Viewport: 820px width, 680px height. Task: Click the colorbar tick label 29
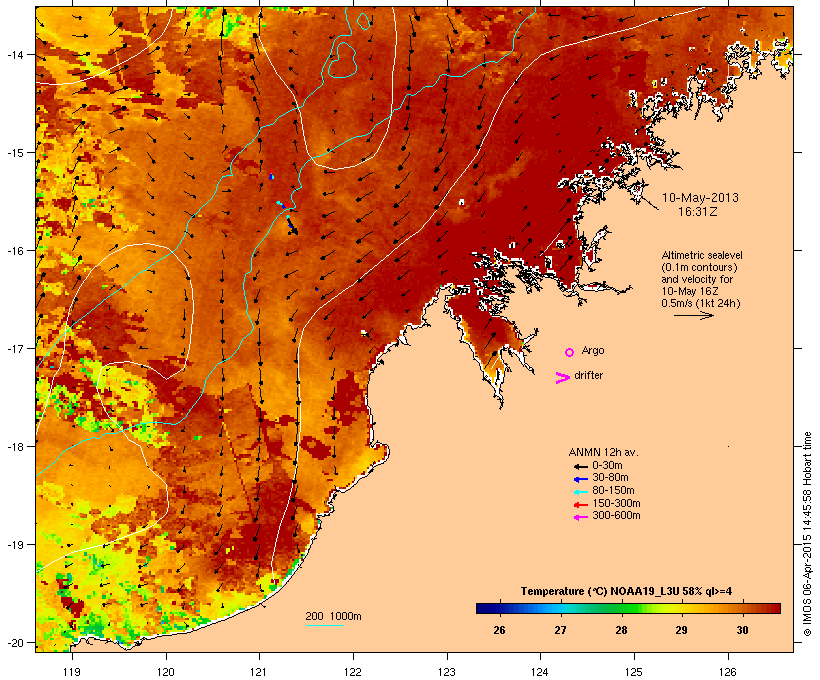coord(681,630)
